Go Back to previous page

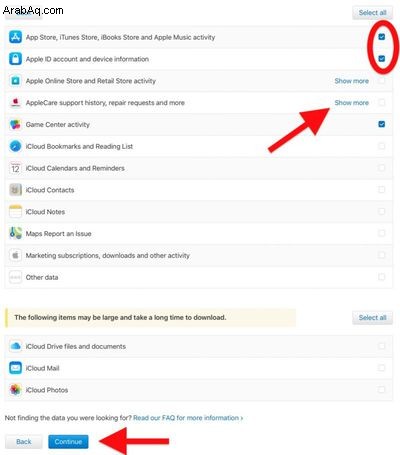coord(24,442)
